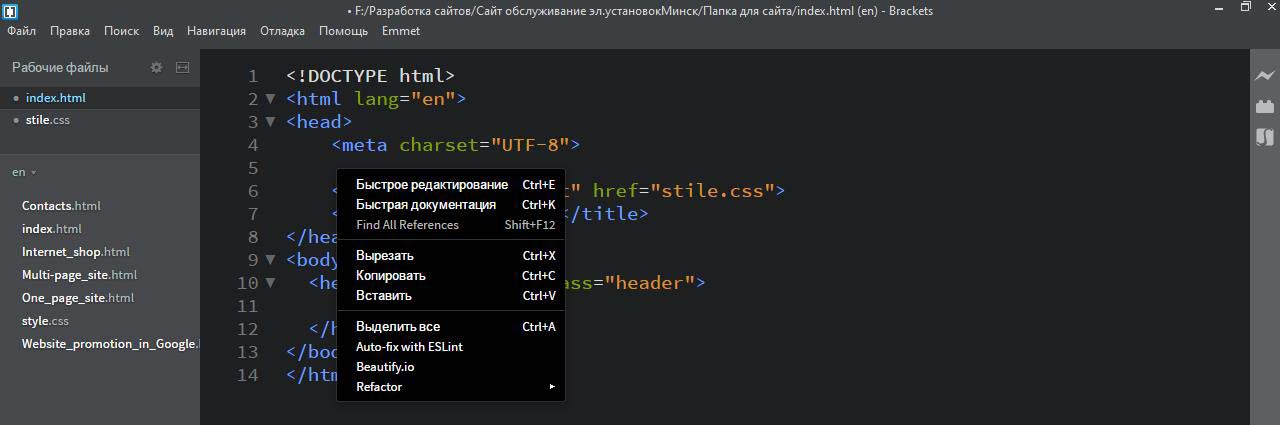Click the split view icon

pos(182,68)
